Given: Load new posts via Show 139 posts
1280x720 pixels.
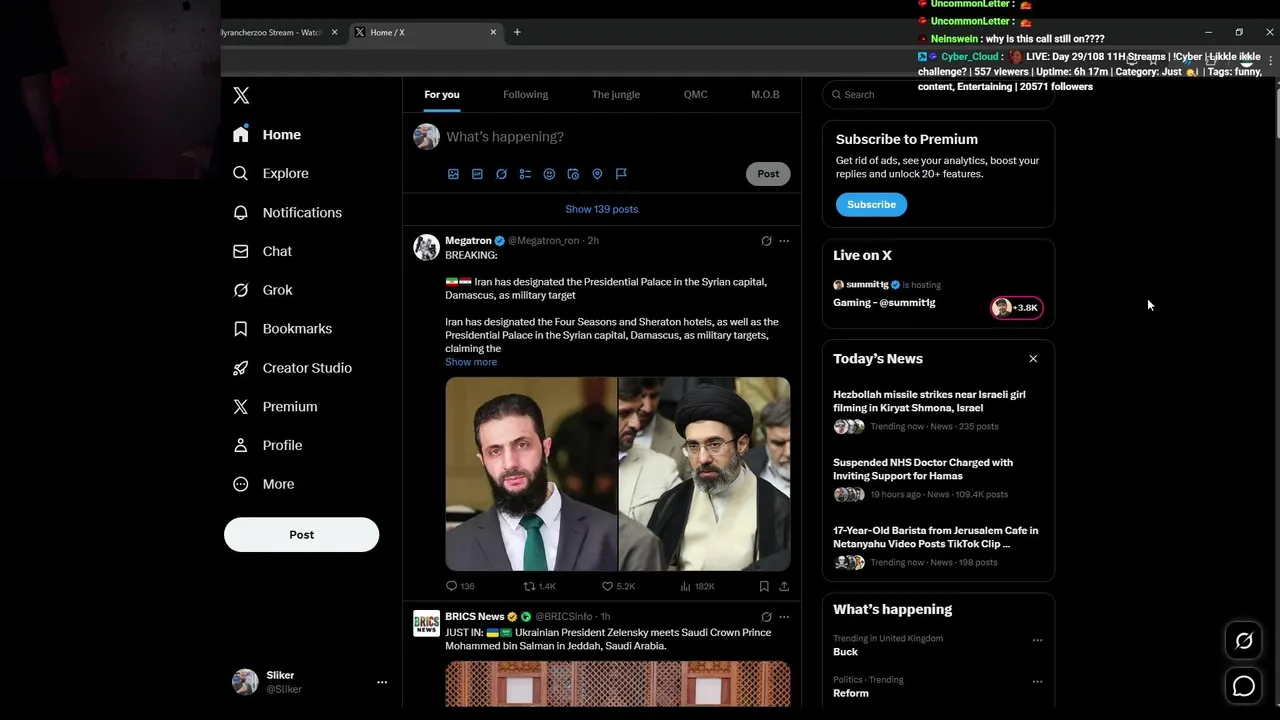Looking at the screenshot, I should click(601, 209).
